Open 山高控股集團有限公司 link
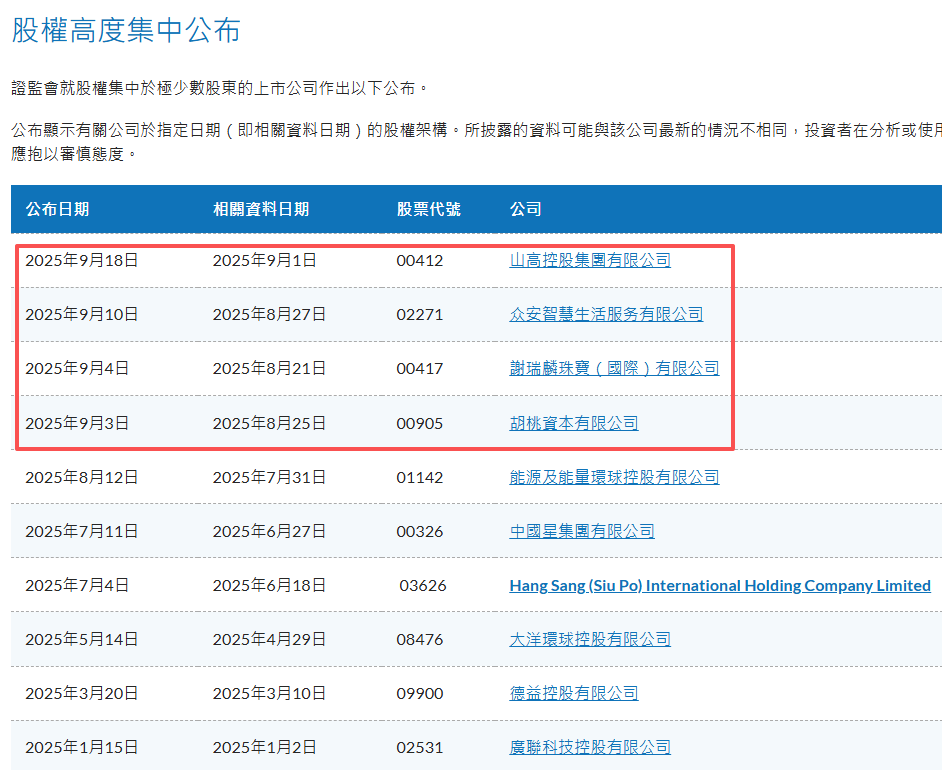Image resolution: width=942 pixels, height=770 pixels. pyautogui.click(x=590, y=260)
